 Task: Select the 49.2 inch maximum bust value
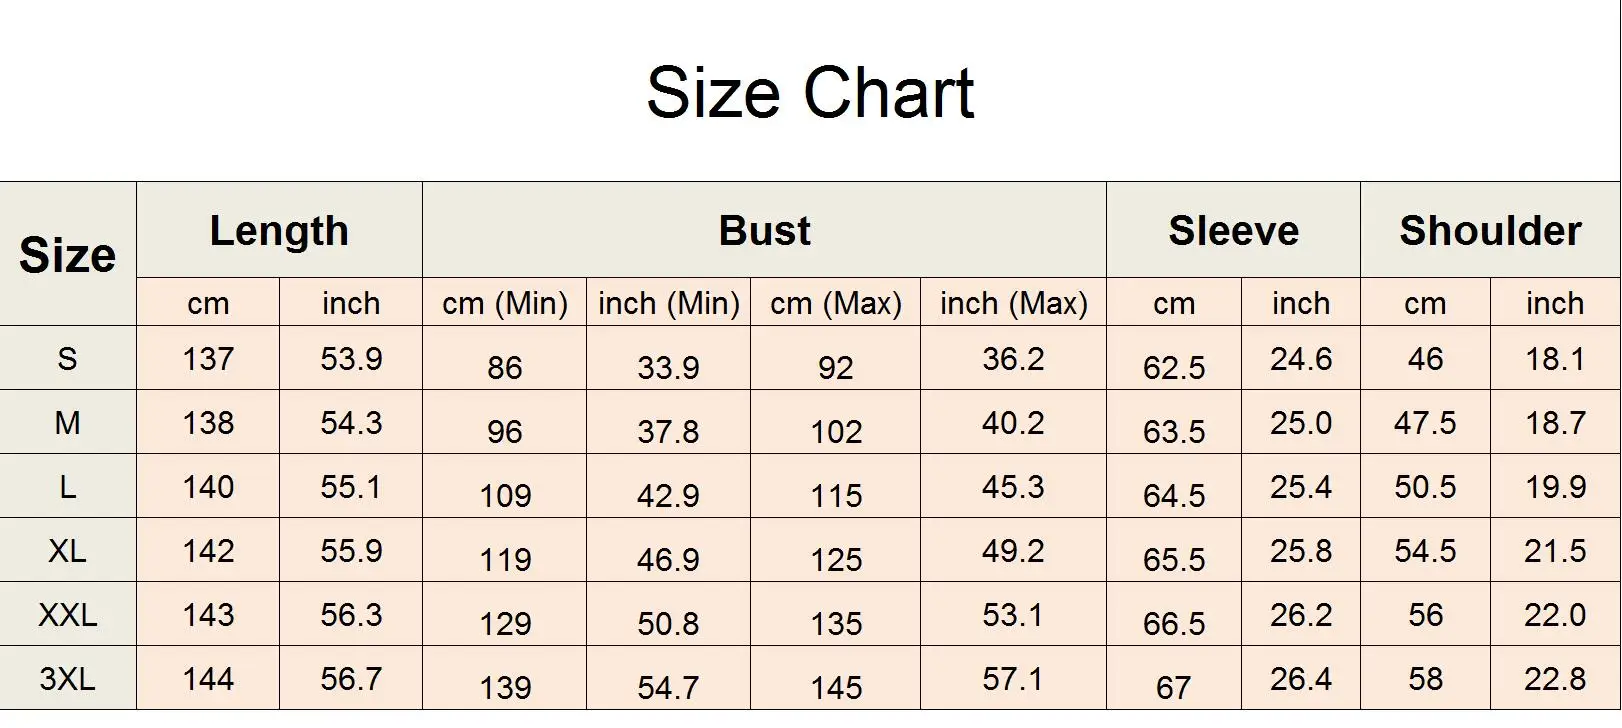pyautogui.click(x=1013, y=550)
